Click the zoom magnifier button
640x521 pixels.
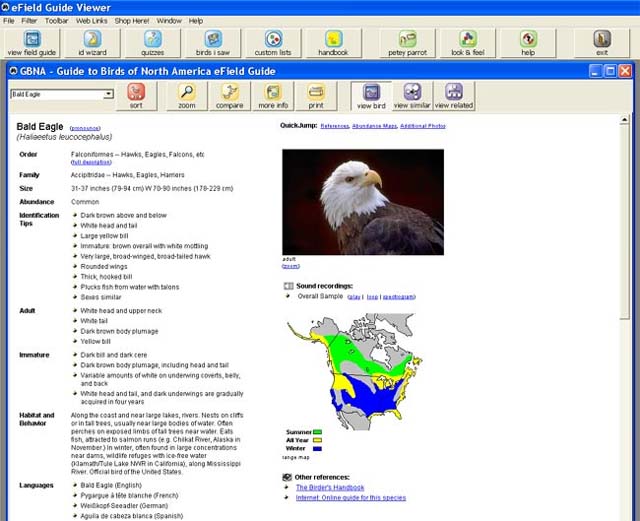click(187, 96)
